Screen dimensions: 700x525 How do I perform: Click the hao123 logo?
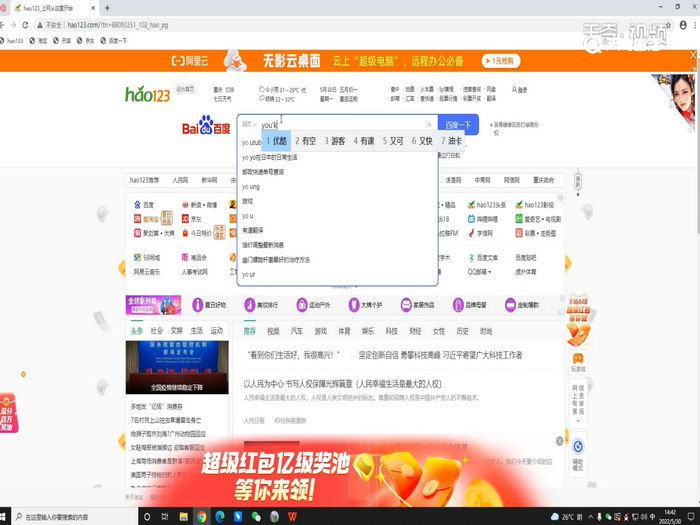pyautogui.click(x=147, y=94)
